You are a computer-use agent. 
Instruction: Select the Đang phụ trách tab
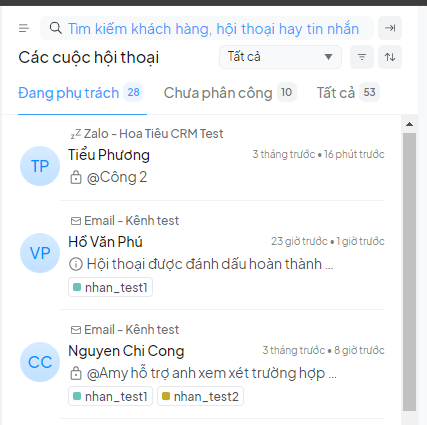pyautogui.click(x=80, y=93)
